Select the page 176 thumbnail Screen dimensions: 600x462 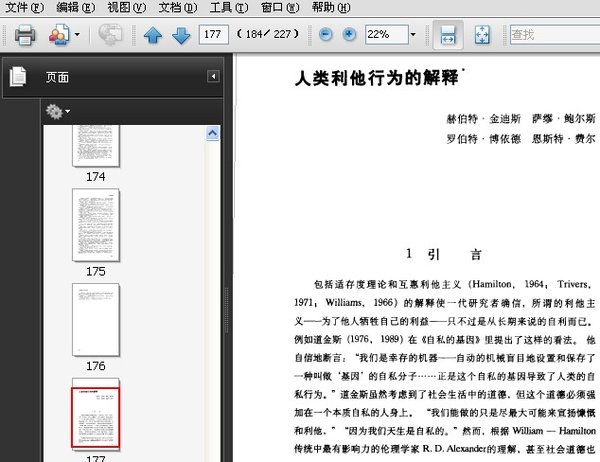(x=96, y=320)
